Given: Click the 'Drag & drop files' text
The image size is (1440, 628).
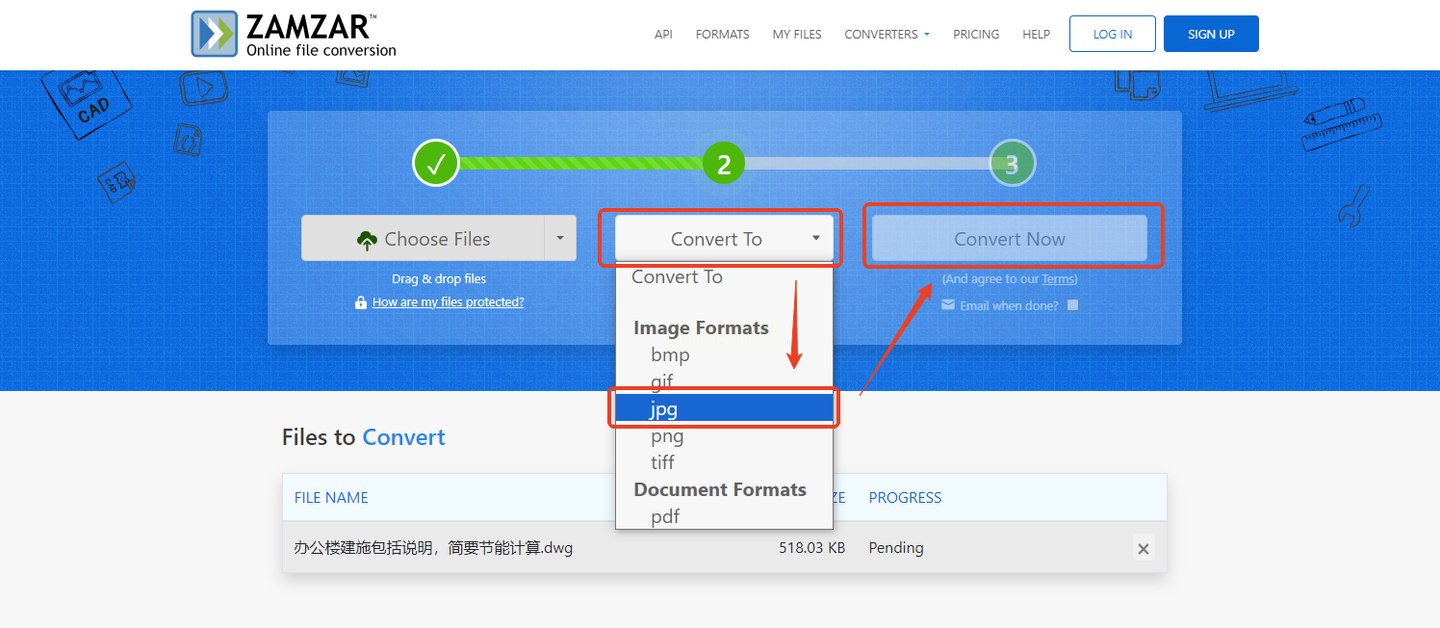Looking at the screenshot, I should click(x=439, y=279).
